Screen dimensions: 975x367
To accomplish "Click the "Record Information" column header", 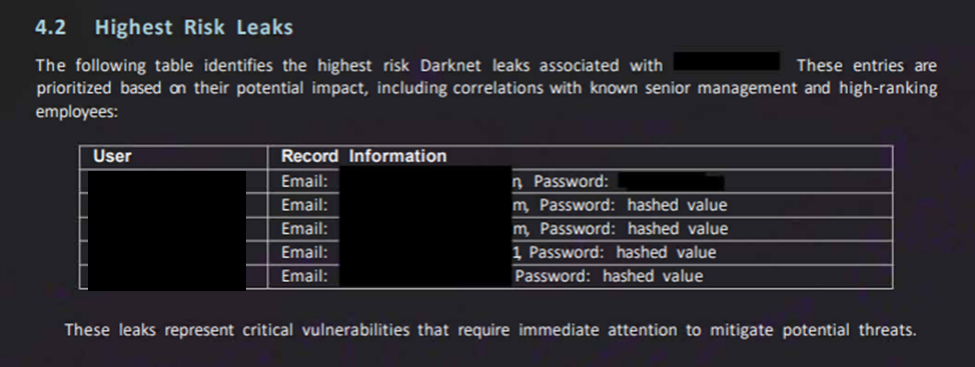I will tap(364, 156).
